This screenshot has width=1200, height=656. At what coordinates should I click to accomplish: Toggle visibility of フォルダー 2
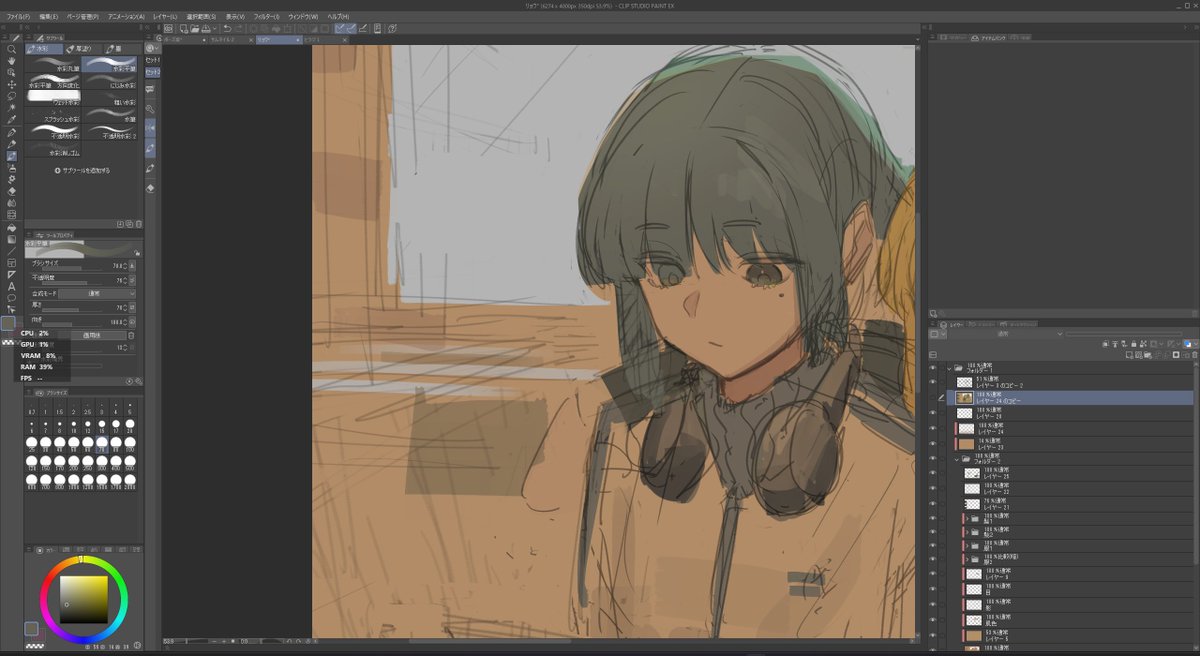pyautogui.click(x=940, y=460)
